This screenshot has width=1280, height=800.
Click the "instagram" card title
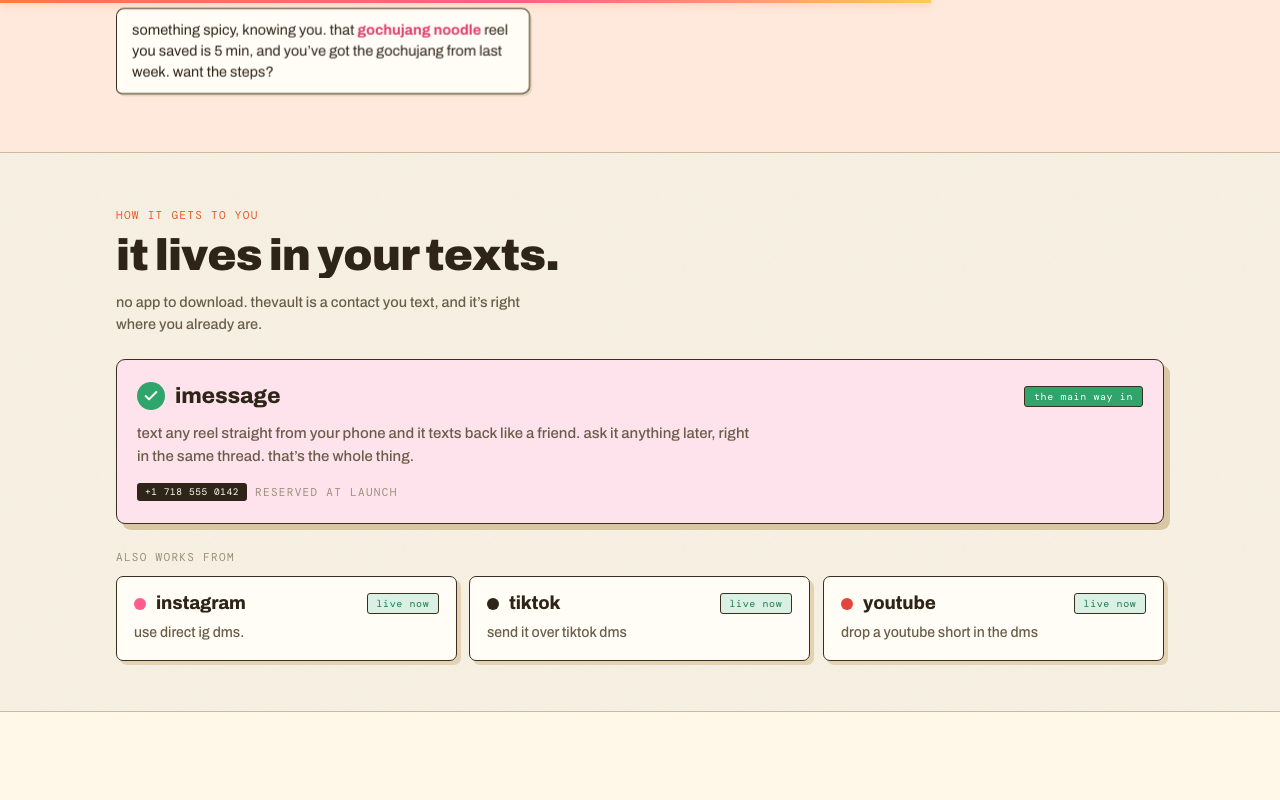point(201,603)
